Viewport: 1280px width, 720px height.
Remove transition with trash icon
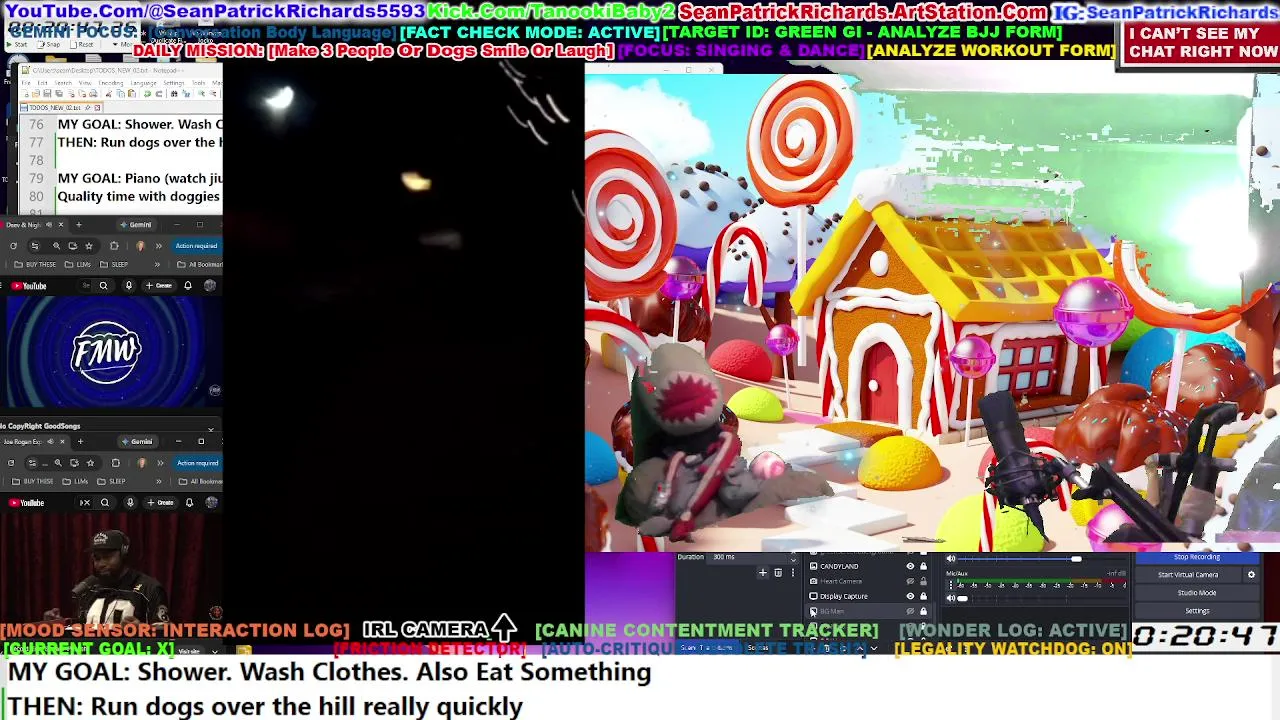pyautogui.click(x=778, y=573)
